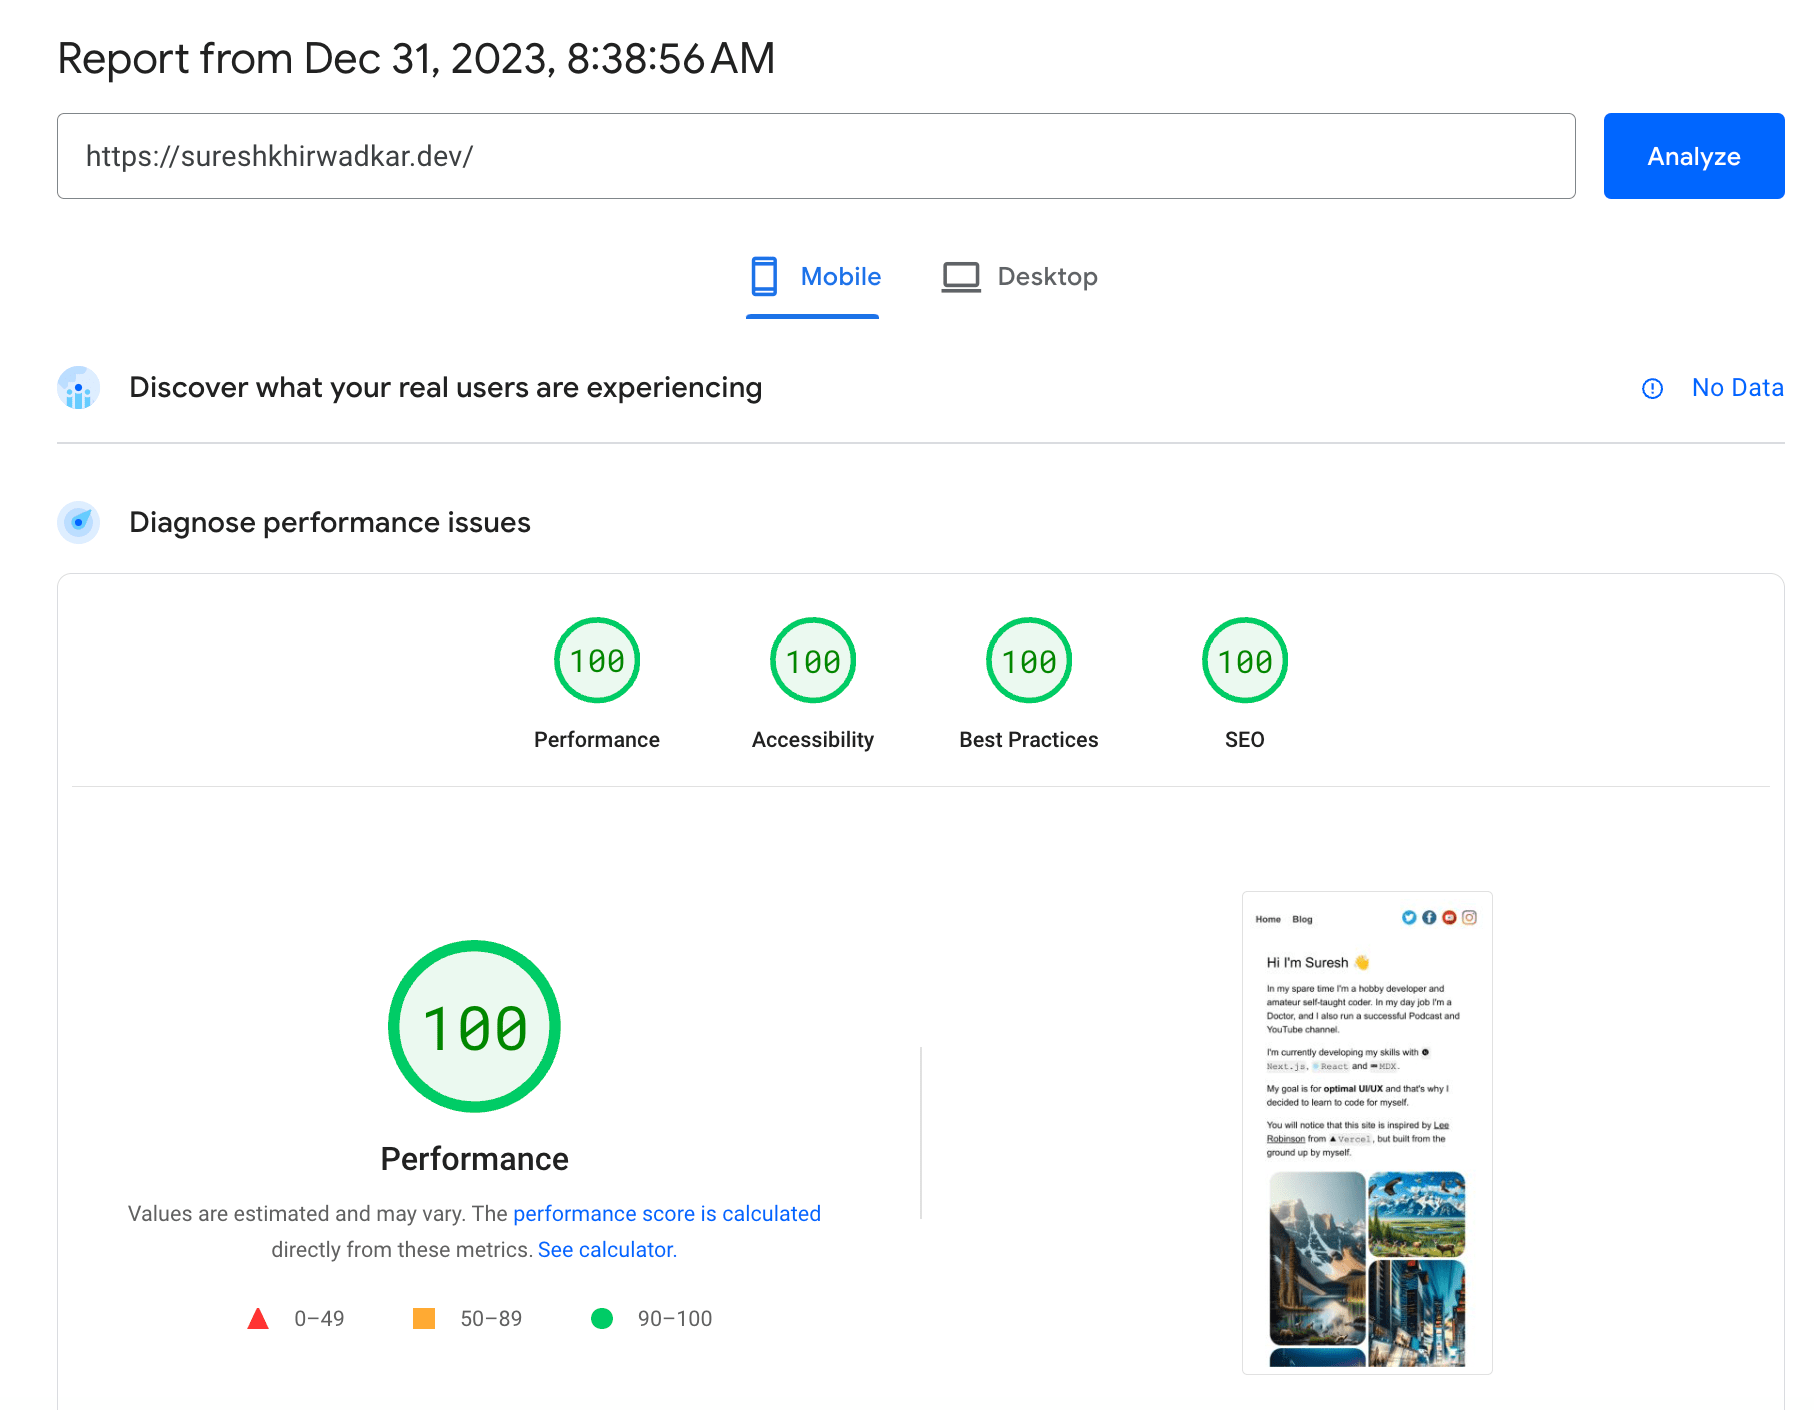Click the SEO 100 score gauge

click(x=1243, y=659)
